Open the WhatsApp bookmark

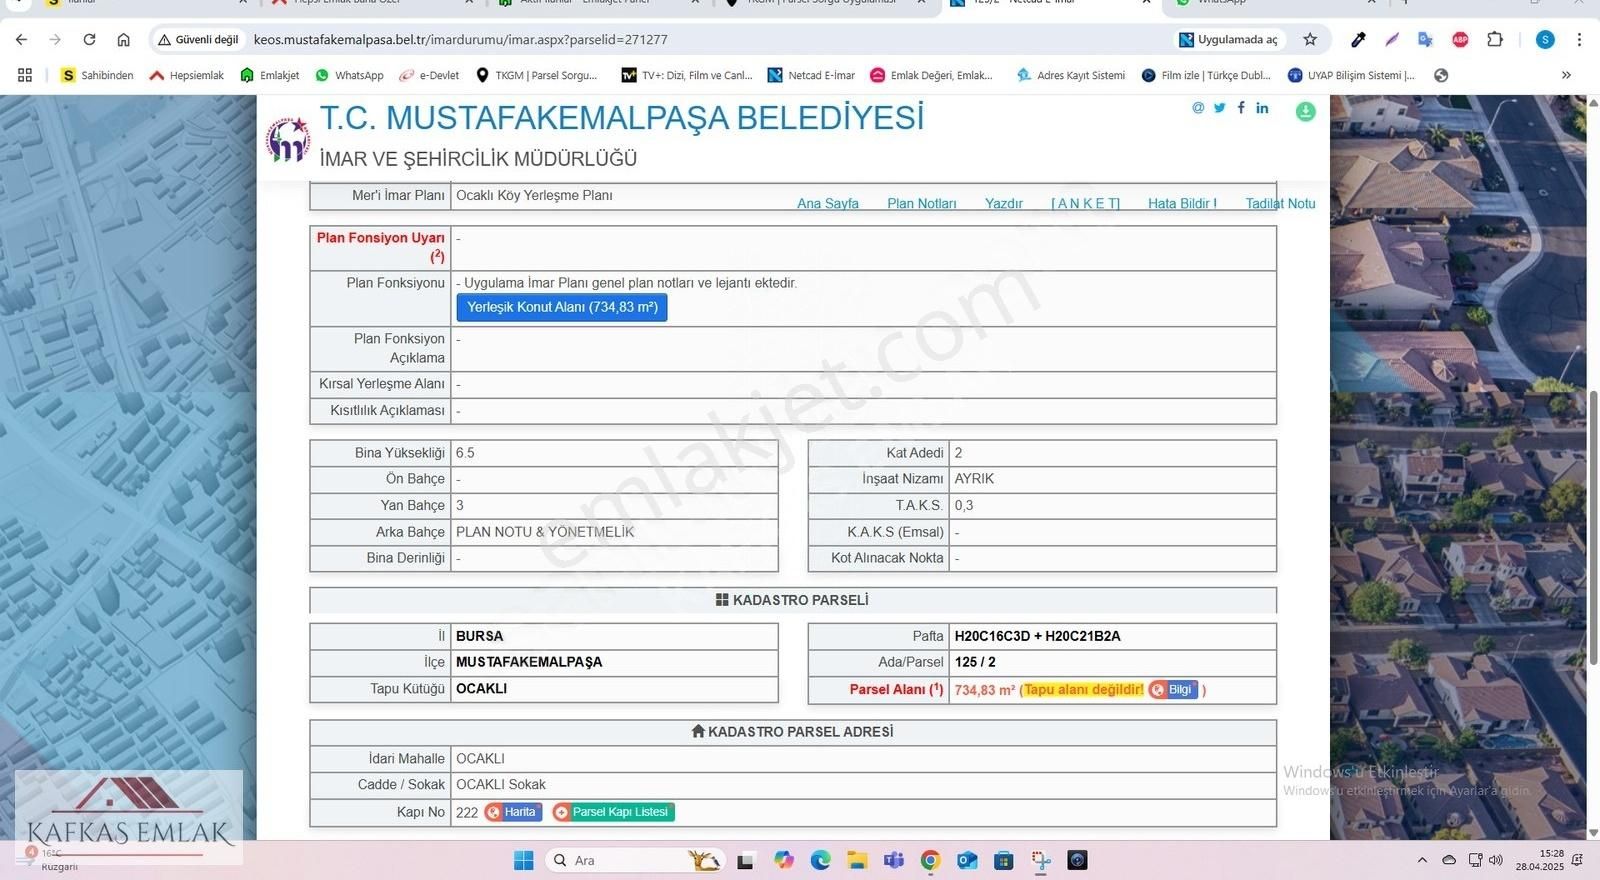pos(350,75)
